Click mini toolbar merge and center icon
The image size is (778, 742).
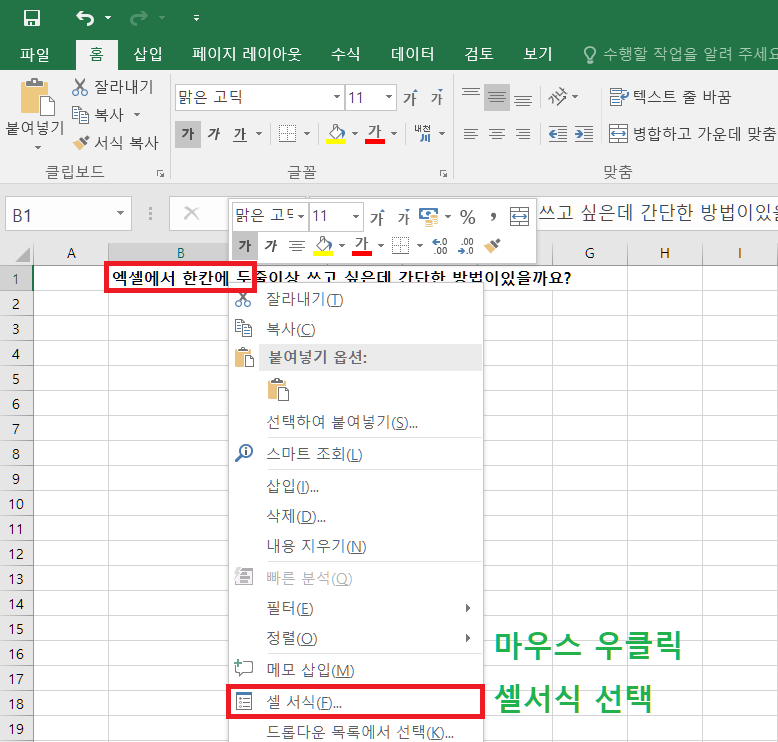(x=519, y=217)
